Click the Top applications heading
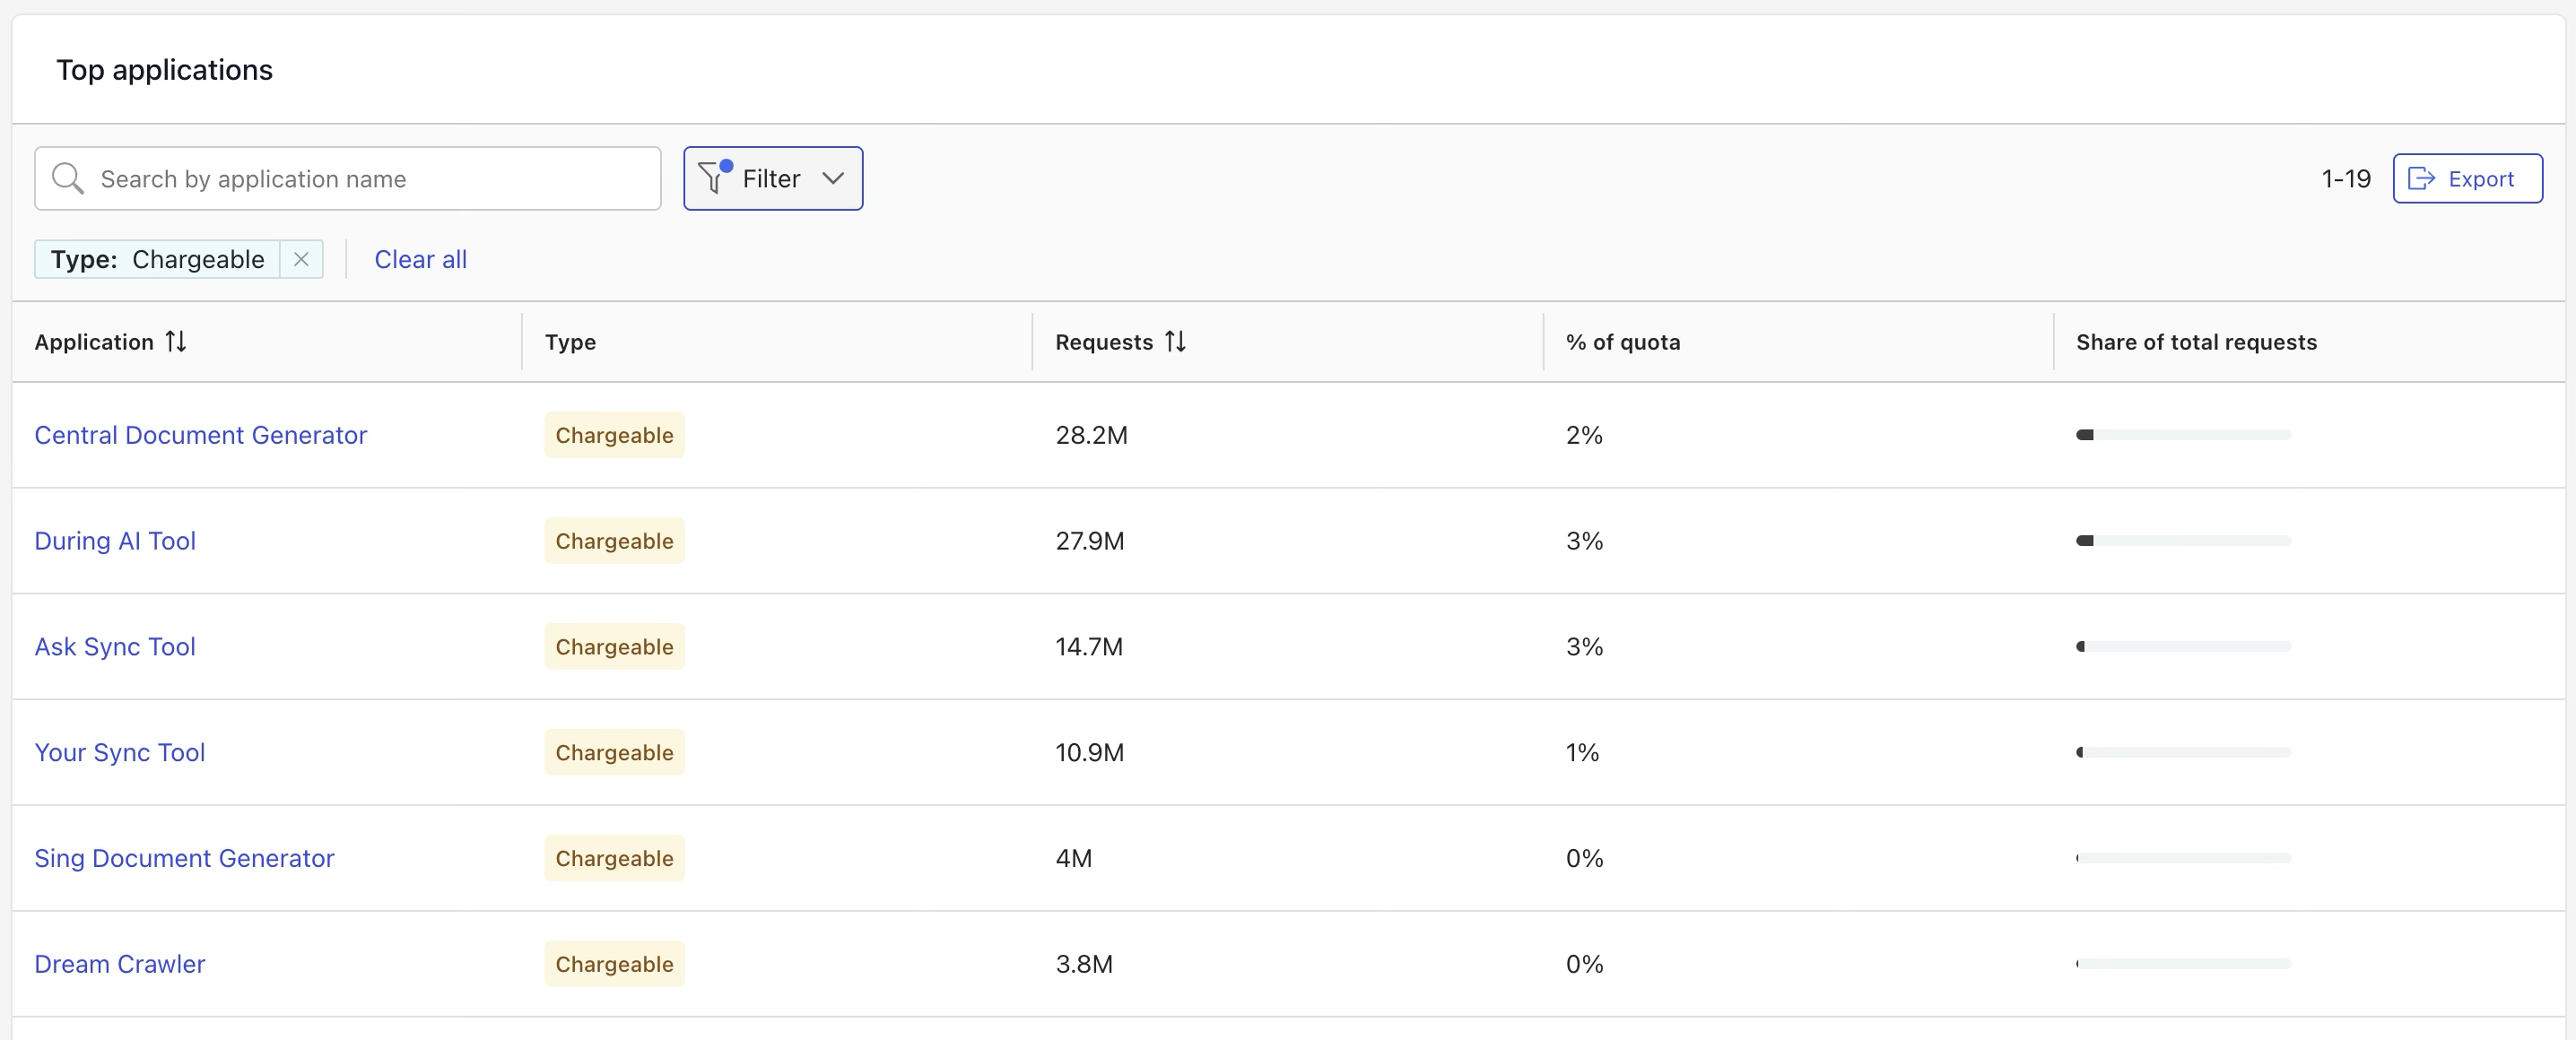This screenshot has width=2576, height=1040. point(164,70)
